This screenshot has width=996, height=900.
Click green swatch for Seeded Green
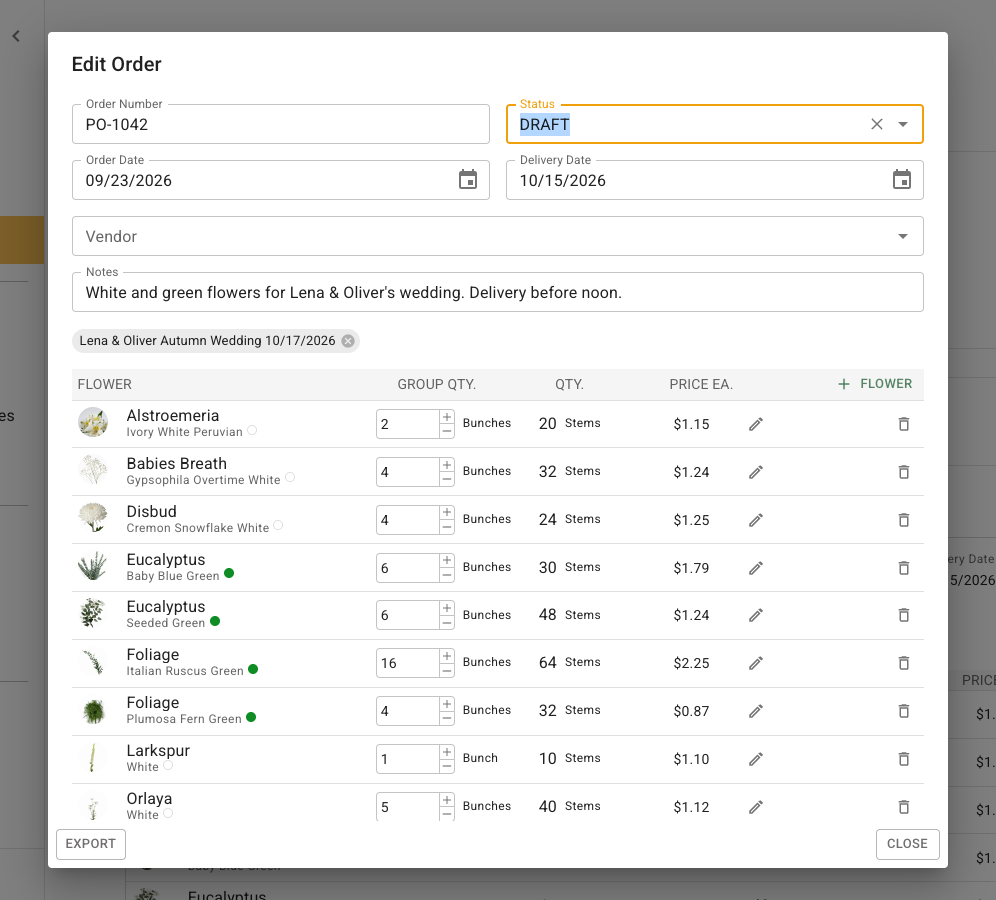pos(215,621)
